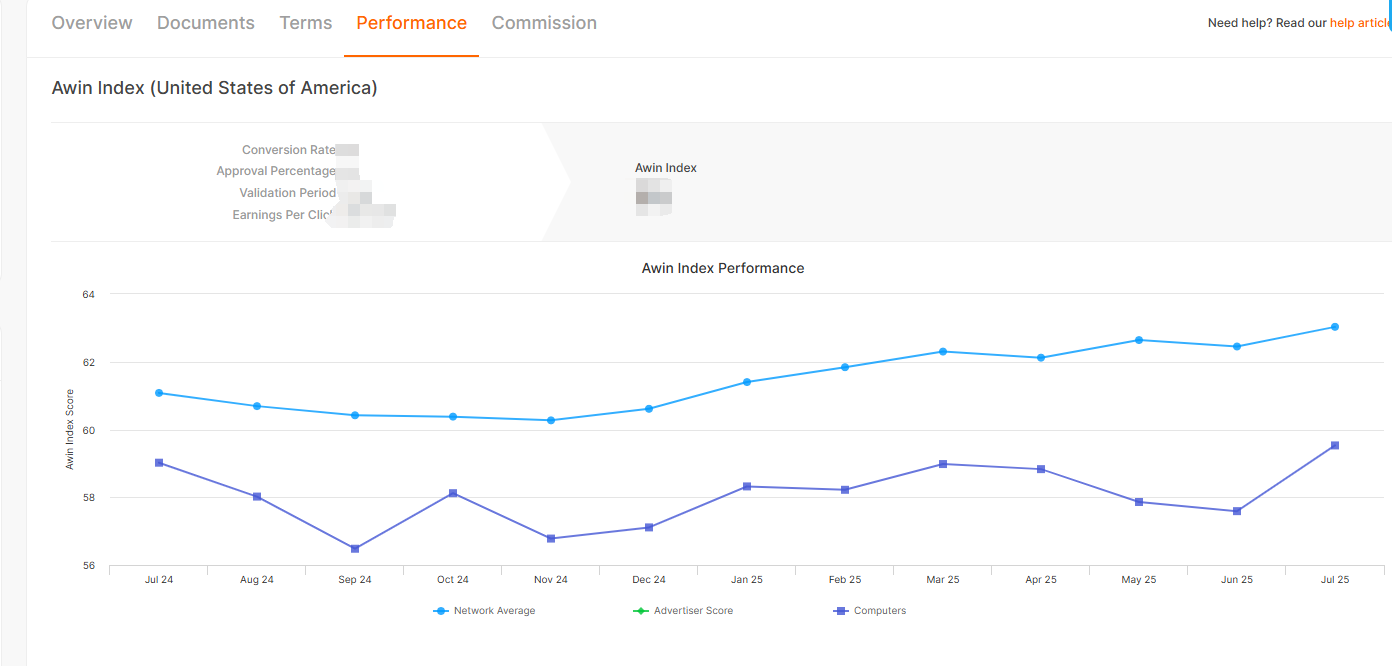Select Computers square marker for Nov 24

[x=551, y=539]
